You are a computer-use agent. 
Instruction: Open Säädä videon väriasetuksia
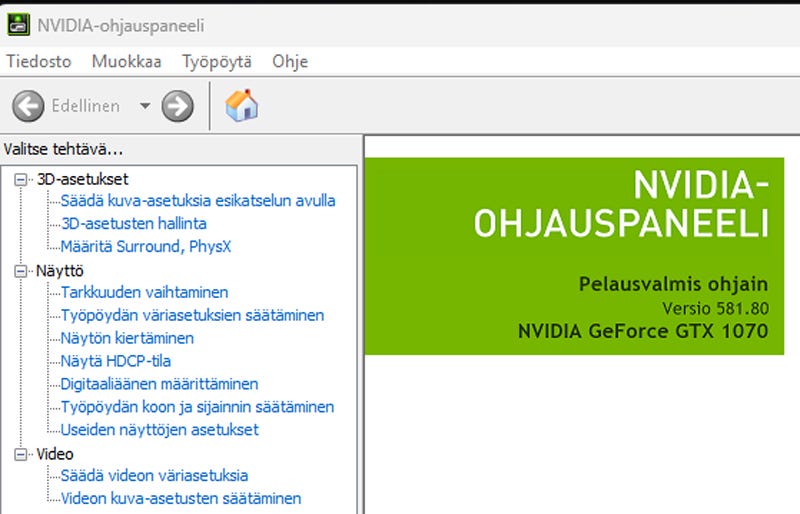[154, 476]
